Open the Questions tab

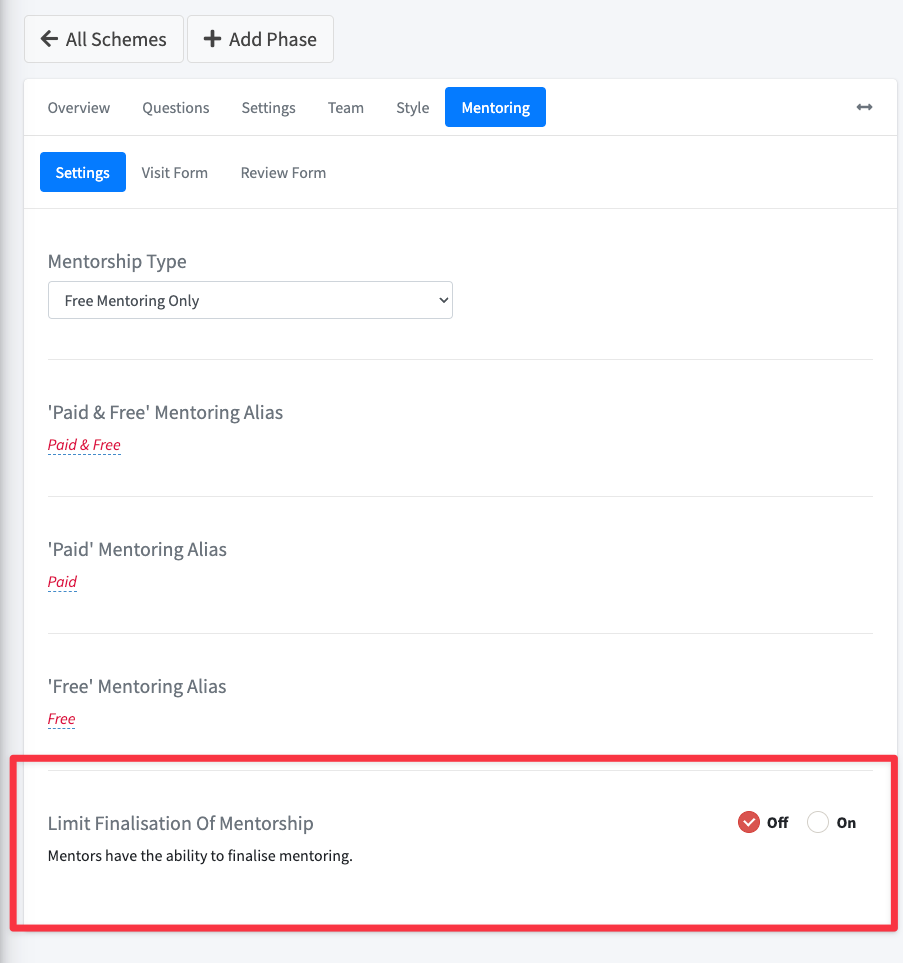coord(176,107)
